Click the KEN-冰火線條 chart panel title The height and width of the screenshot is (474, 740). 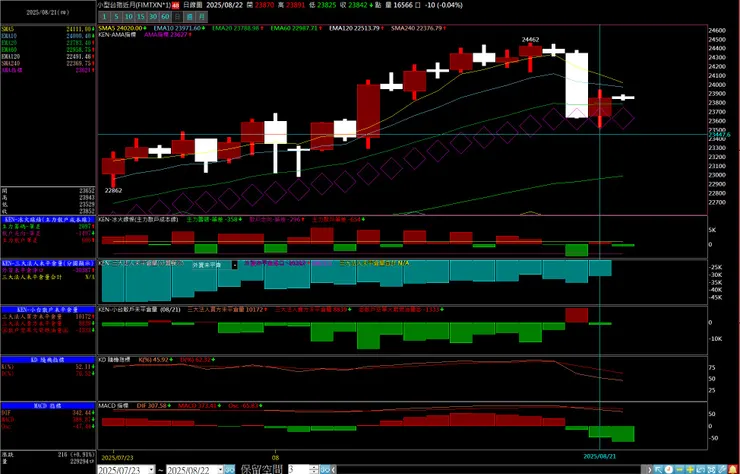point(138,220)
